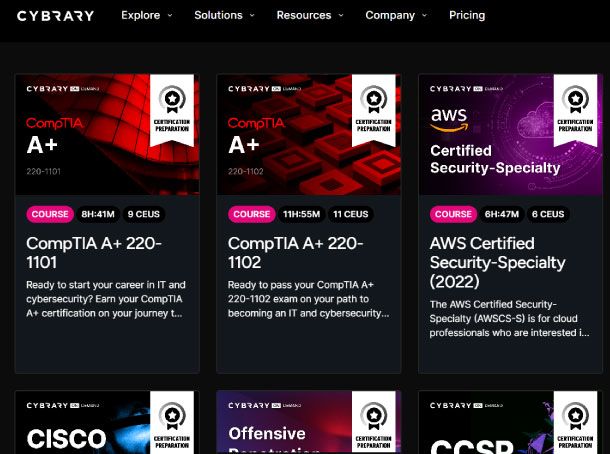Click Cybrary watermark logo on CCSP card

pyautogui.click(x=466, y=405)
